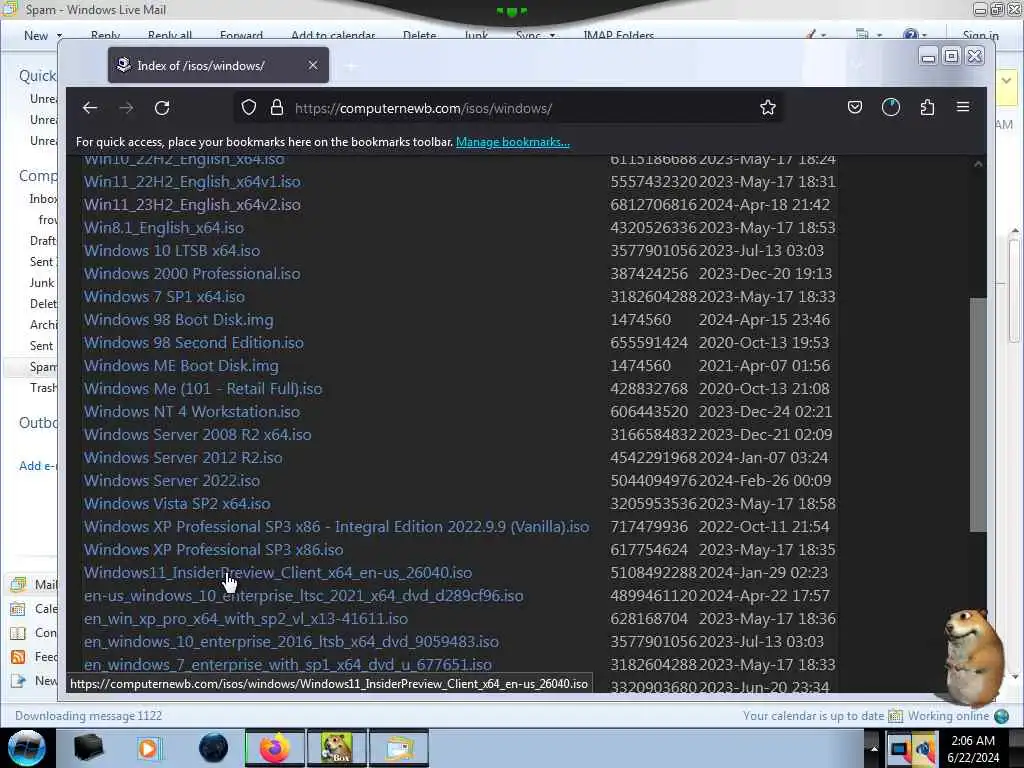Open the tracking protection shield icon
This screenshot has width=1024, height=768.
pyautogui.click(x=249, y=108)
